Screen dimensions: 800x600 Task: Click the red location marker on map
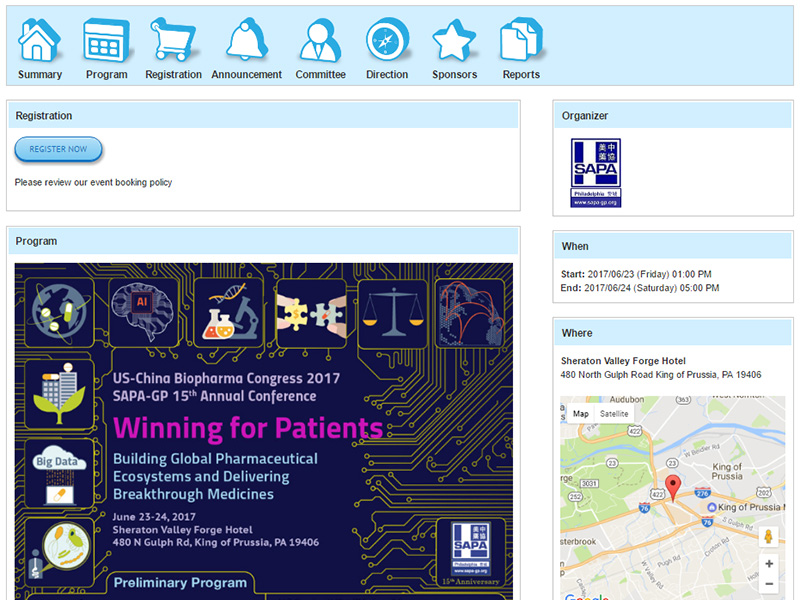coord(673,488)
